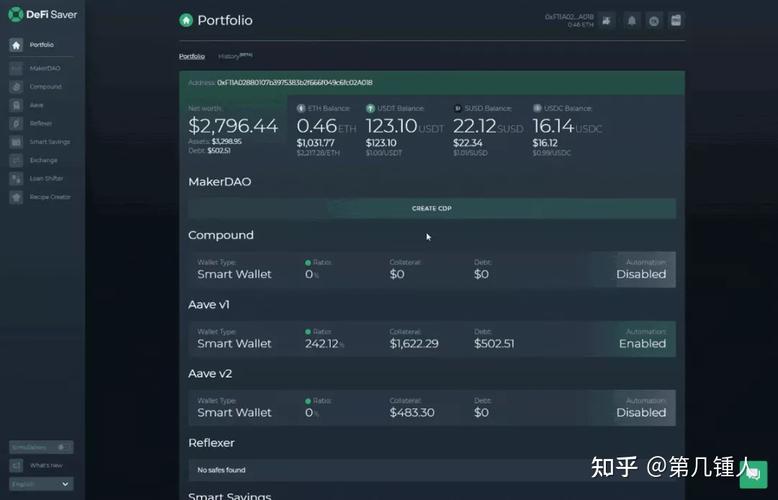This screenshot has width=778, height=500.
Task: Click the wallet icon in top-right corner
Action: tap(676, 21)
